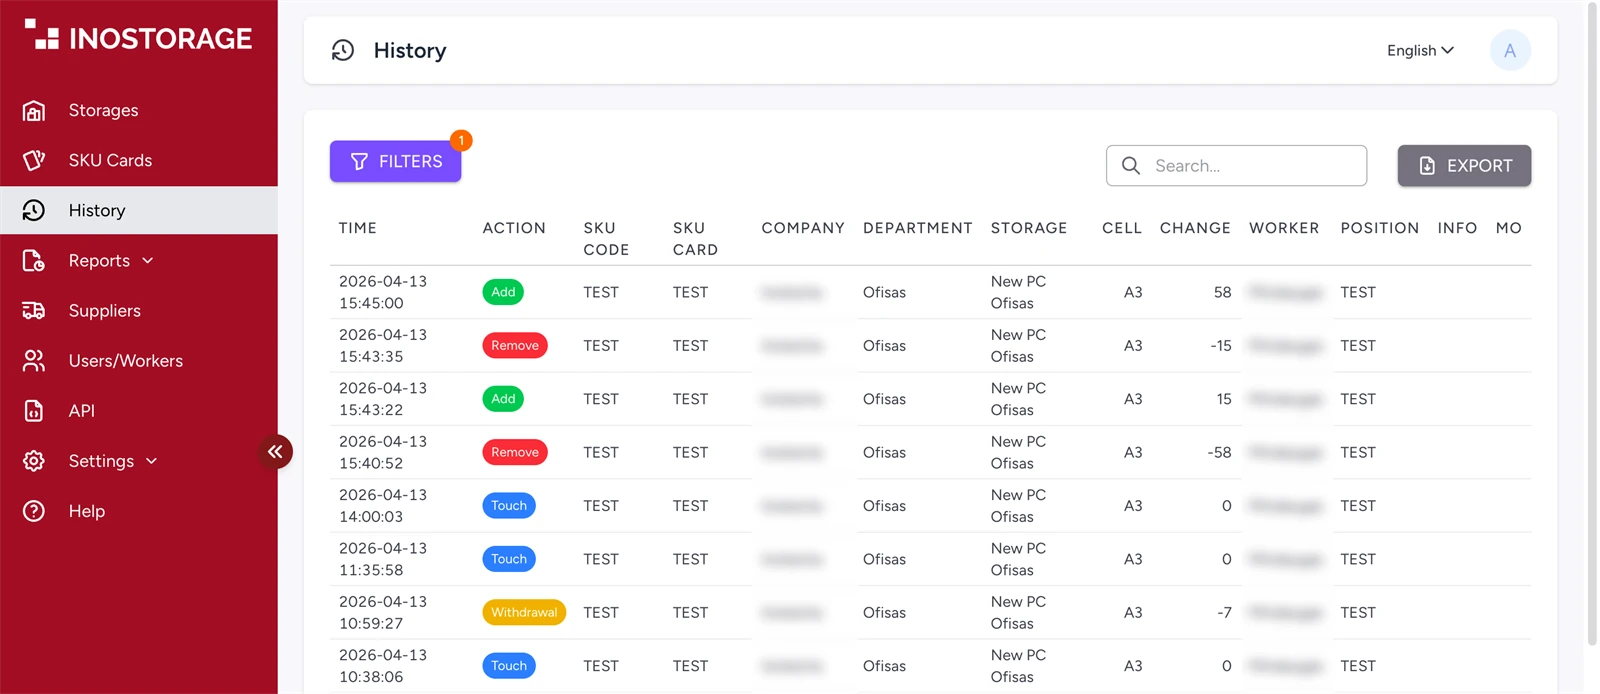Open the FILTERS panel
This screenshot has width=1600, height=694.
coord(396,161)
